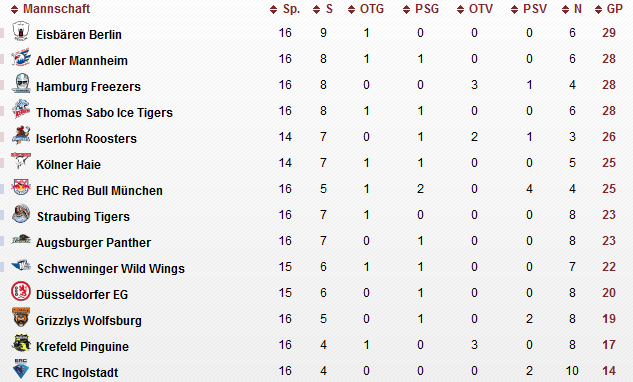This screenshot has width=633, height=382.
Task: Click the Düsseldorfer EG round red logo
Action: tap(21, 291)
